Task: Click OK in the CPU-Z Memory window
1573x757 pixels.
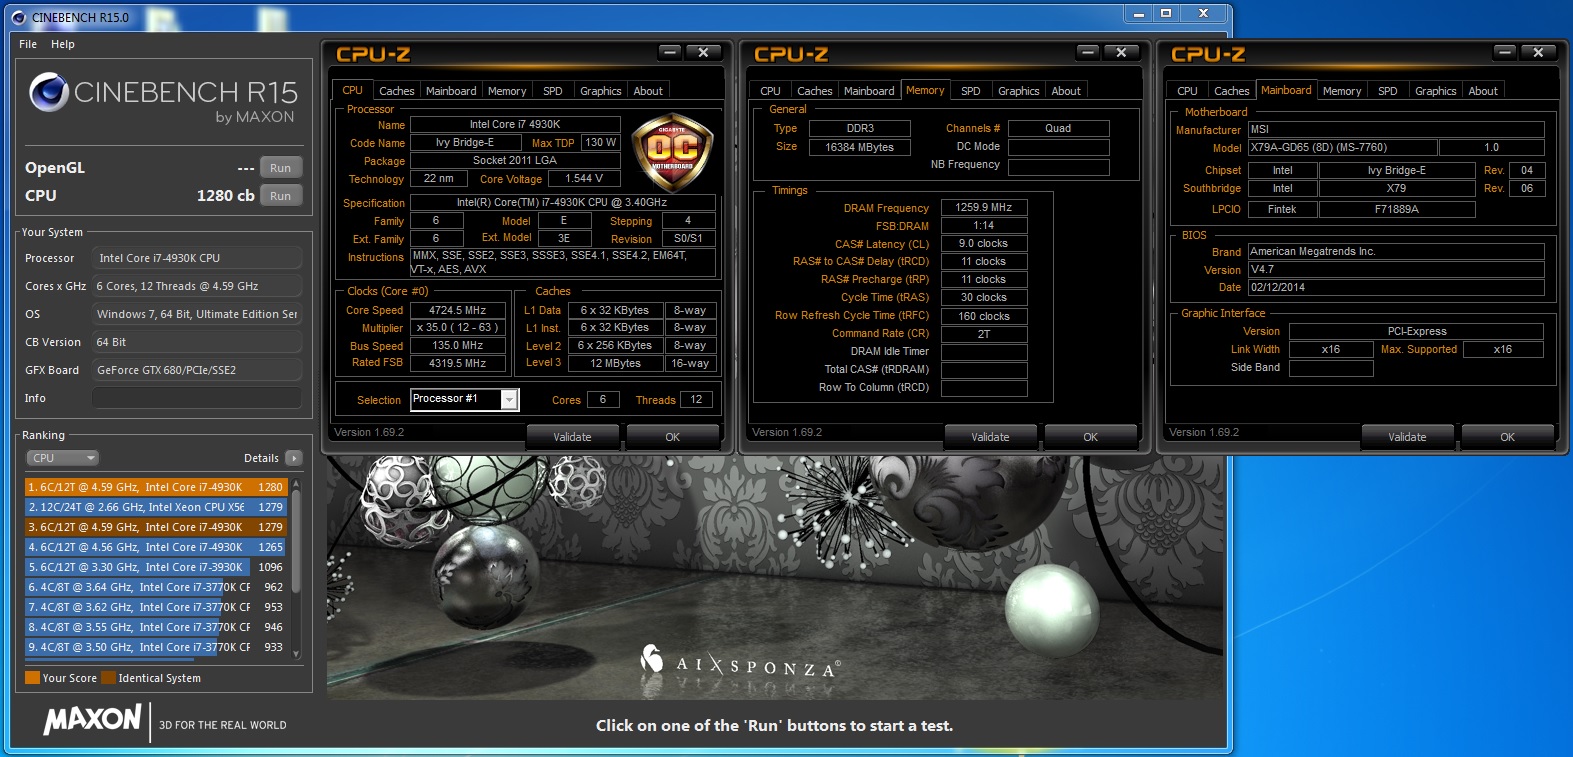Action: pyautogui.click(x=1091, y=437)
